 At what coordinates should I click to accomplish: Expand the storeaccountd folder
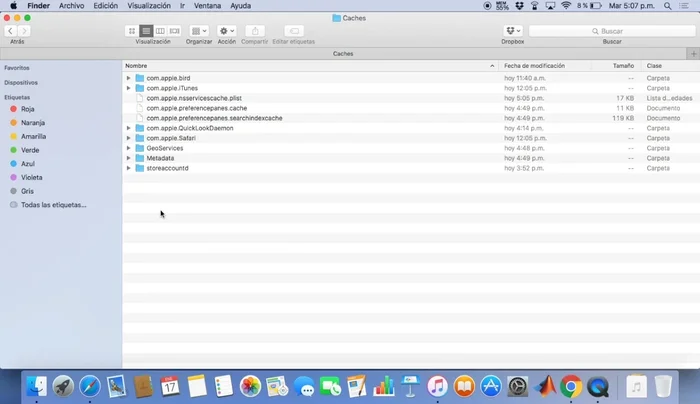129,168
